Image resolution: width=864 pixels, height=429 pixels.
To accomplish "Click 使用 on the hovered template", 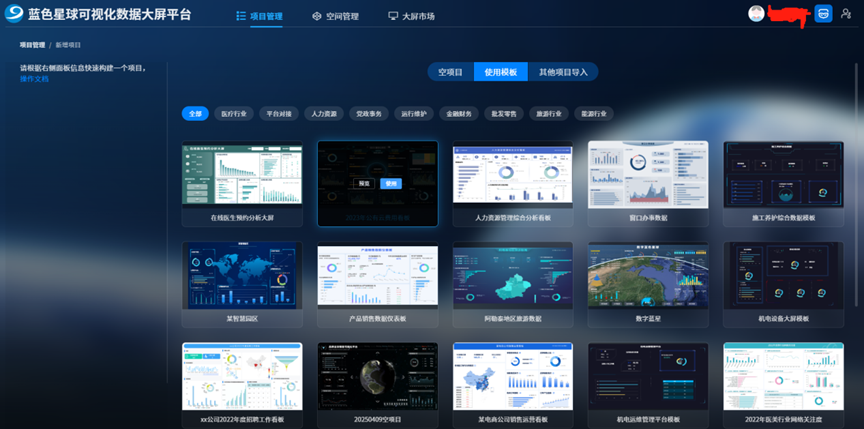I will [x=391, y=183].
